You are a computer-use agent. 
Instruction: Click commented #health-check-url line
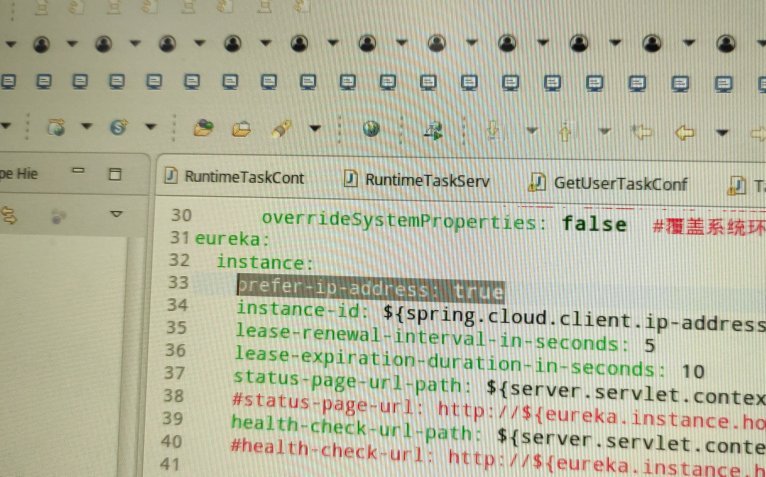click(498, 455)
